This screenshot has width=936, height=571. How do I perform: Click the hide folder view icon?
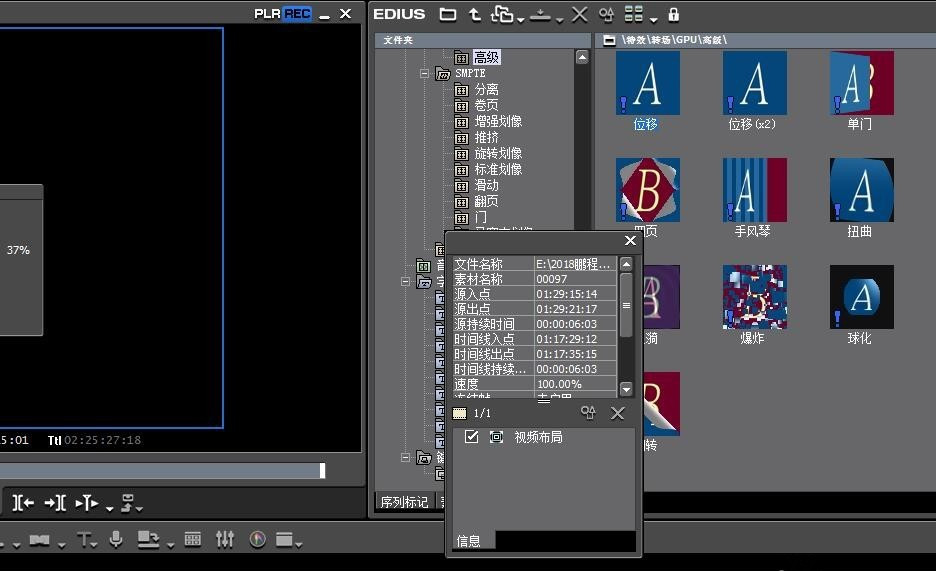[x=448, y=14]
